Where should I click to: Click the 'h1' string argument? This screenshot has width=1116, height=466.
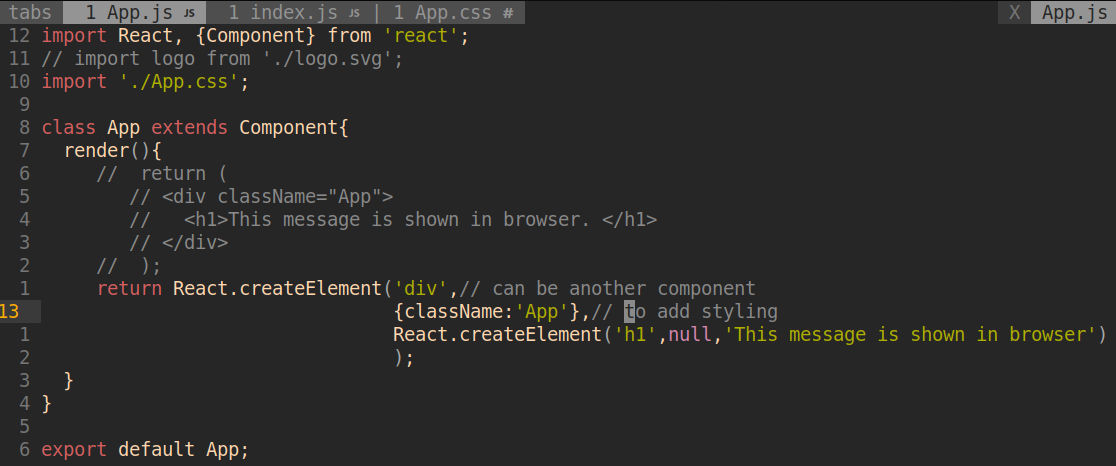tap(634, 335)
